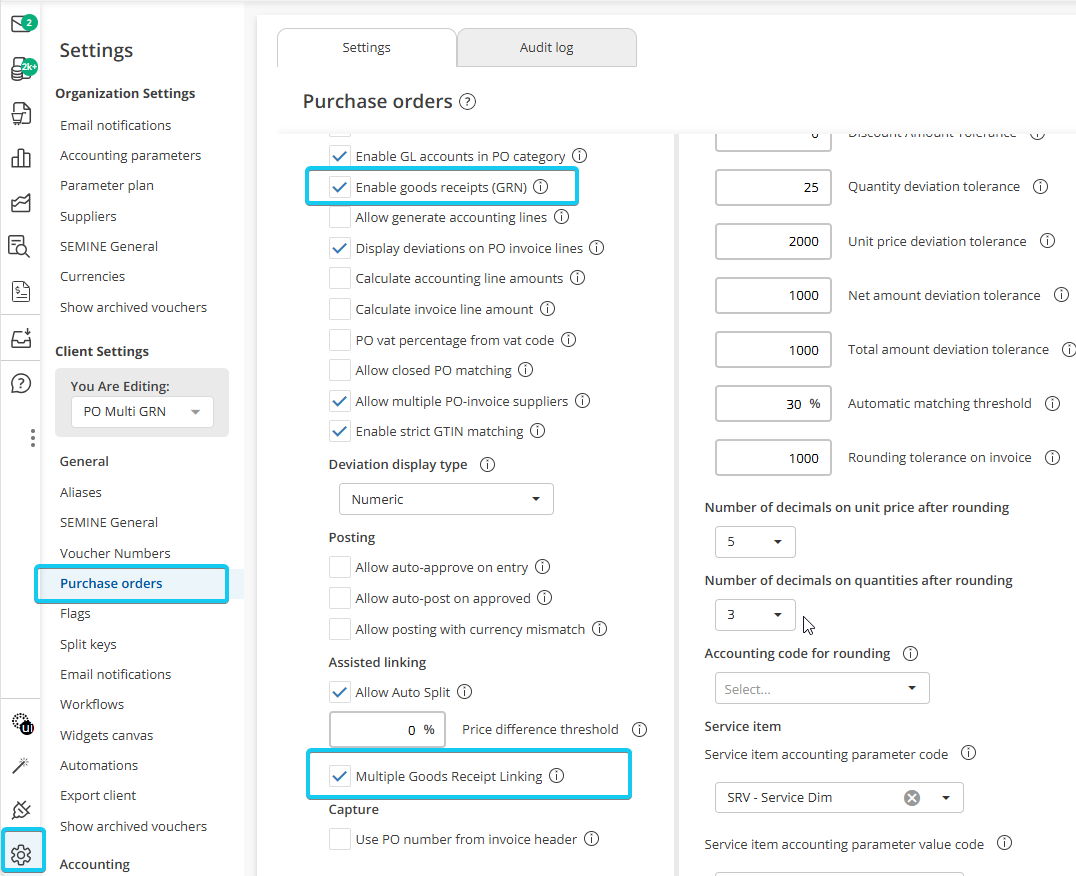Open the invoice document dollar icon

point(21,292)
